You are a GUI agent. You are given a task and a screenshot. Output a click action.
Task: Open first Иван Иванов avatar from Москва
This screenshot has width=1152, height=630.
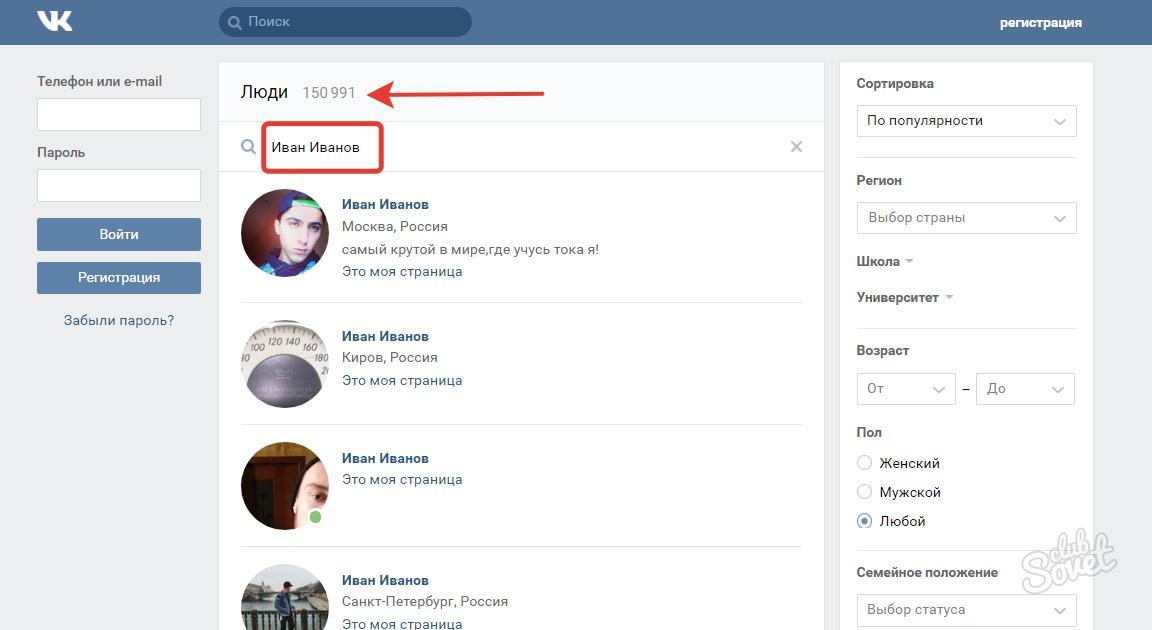pos(285,233)
